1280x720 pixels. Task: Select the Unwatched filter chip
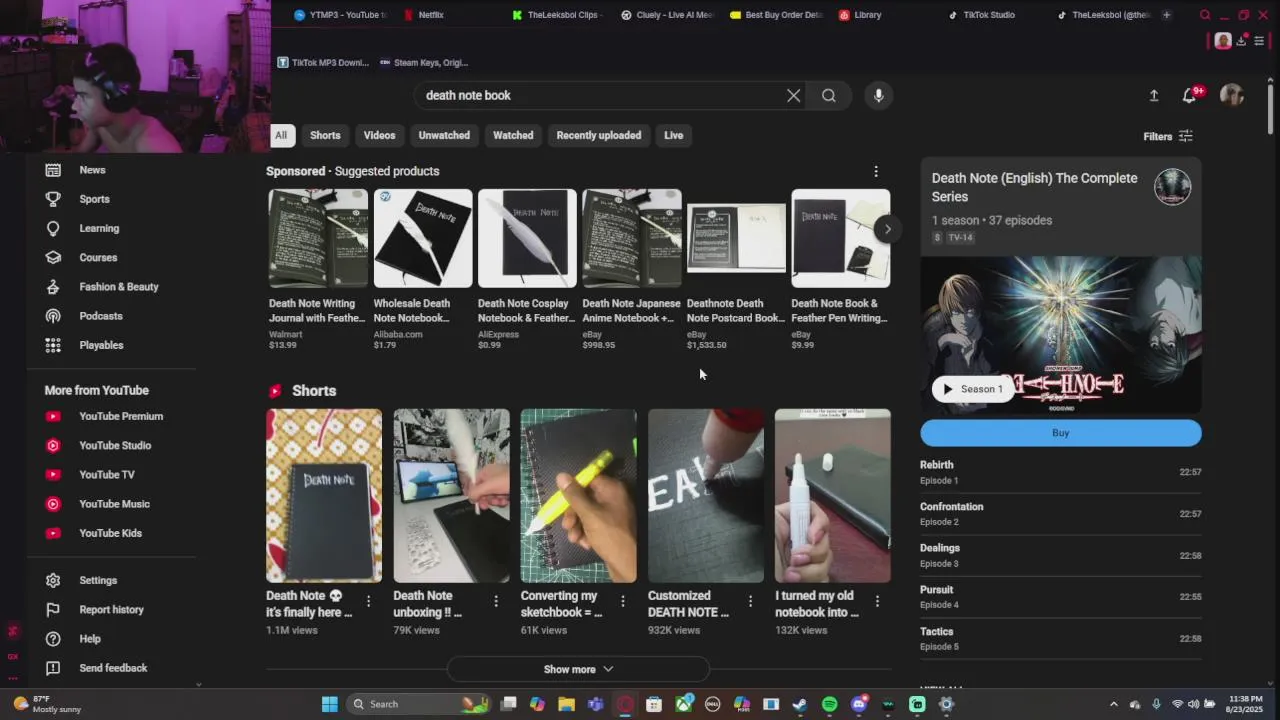click(x=444, y=135)
